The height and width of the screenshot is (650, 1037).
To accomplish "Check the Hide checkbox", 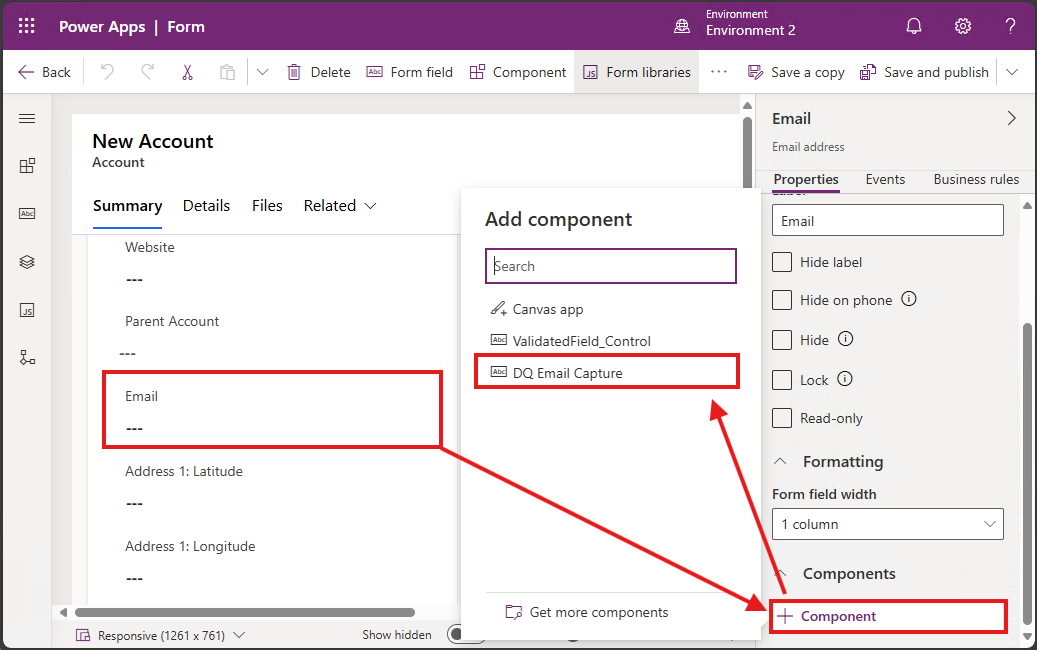I will (782, 340).
